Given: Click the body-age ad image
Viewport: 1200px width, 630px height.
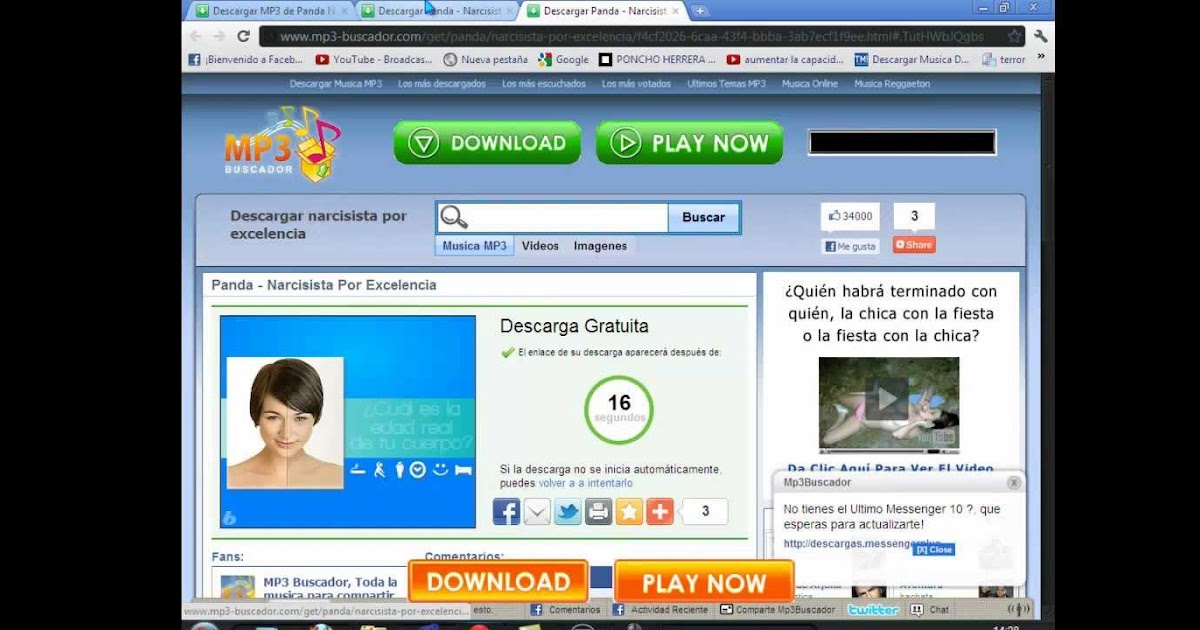Looking at the screenshot, I should pos(348,421).
